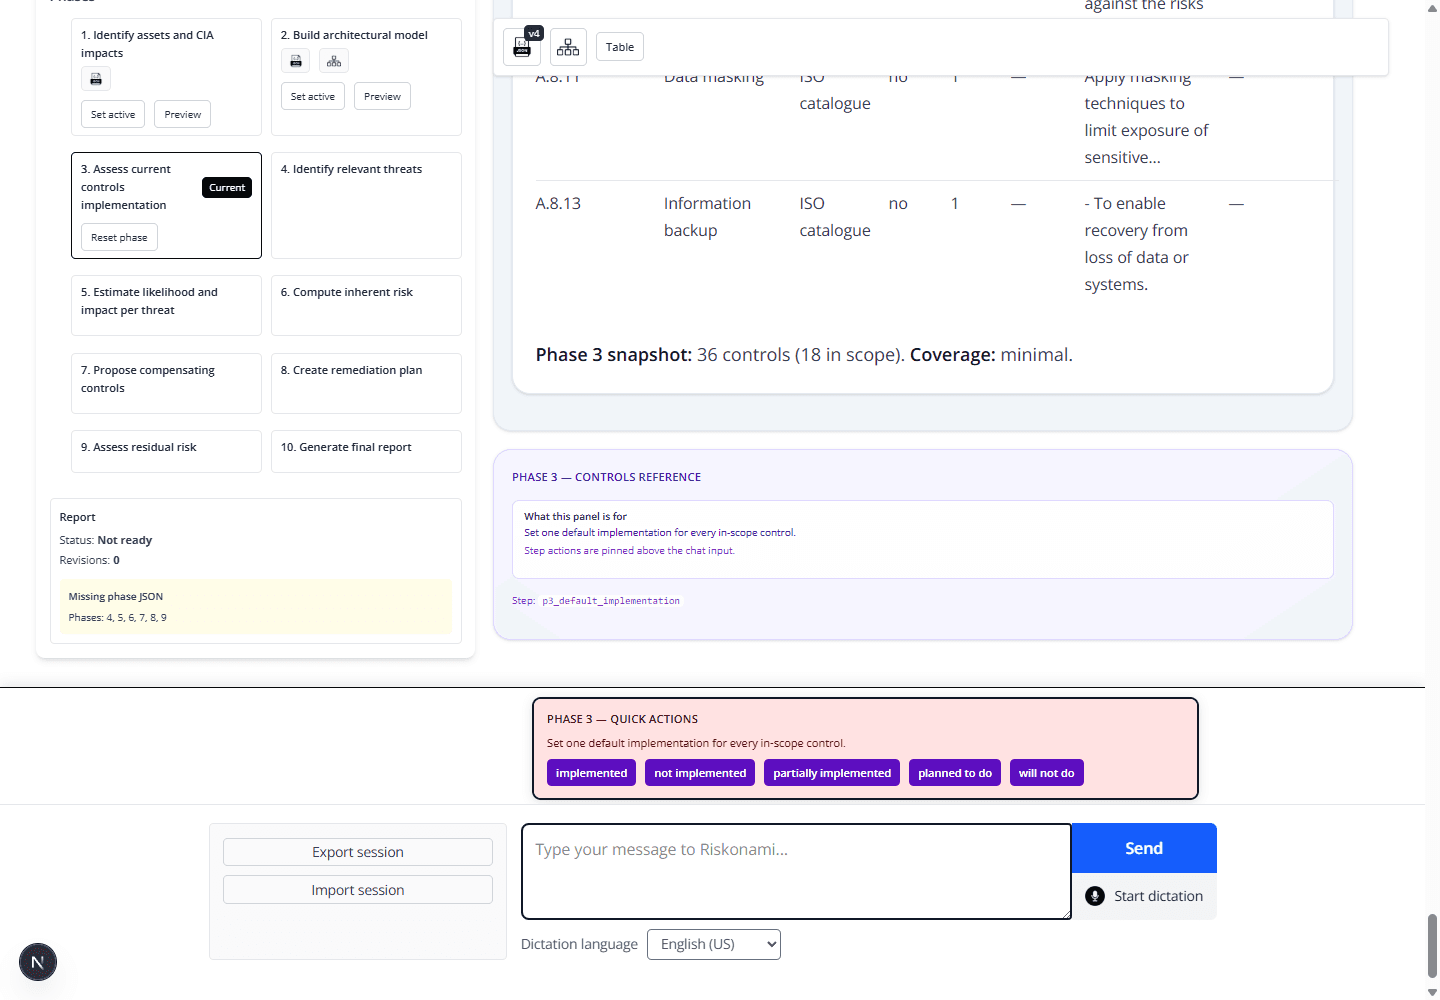Click Revisions: 0 text

point(90,560)
